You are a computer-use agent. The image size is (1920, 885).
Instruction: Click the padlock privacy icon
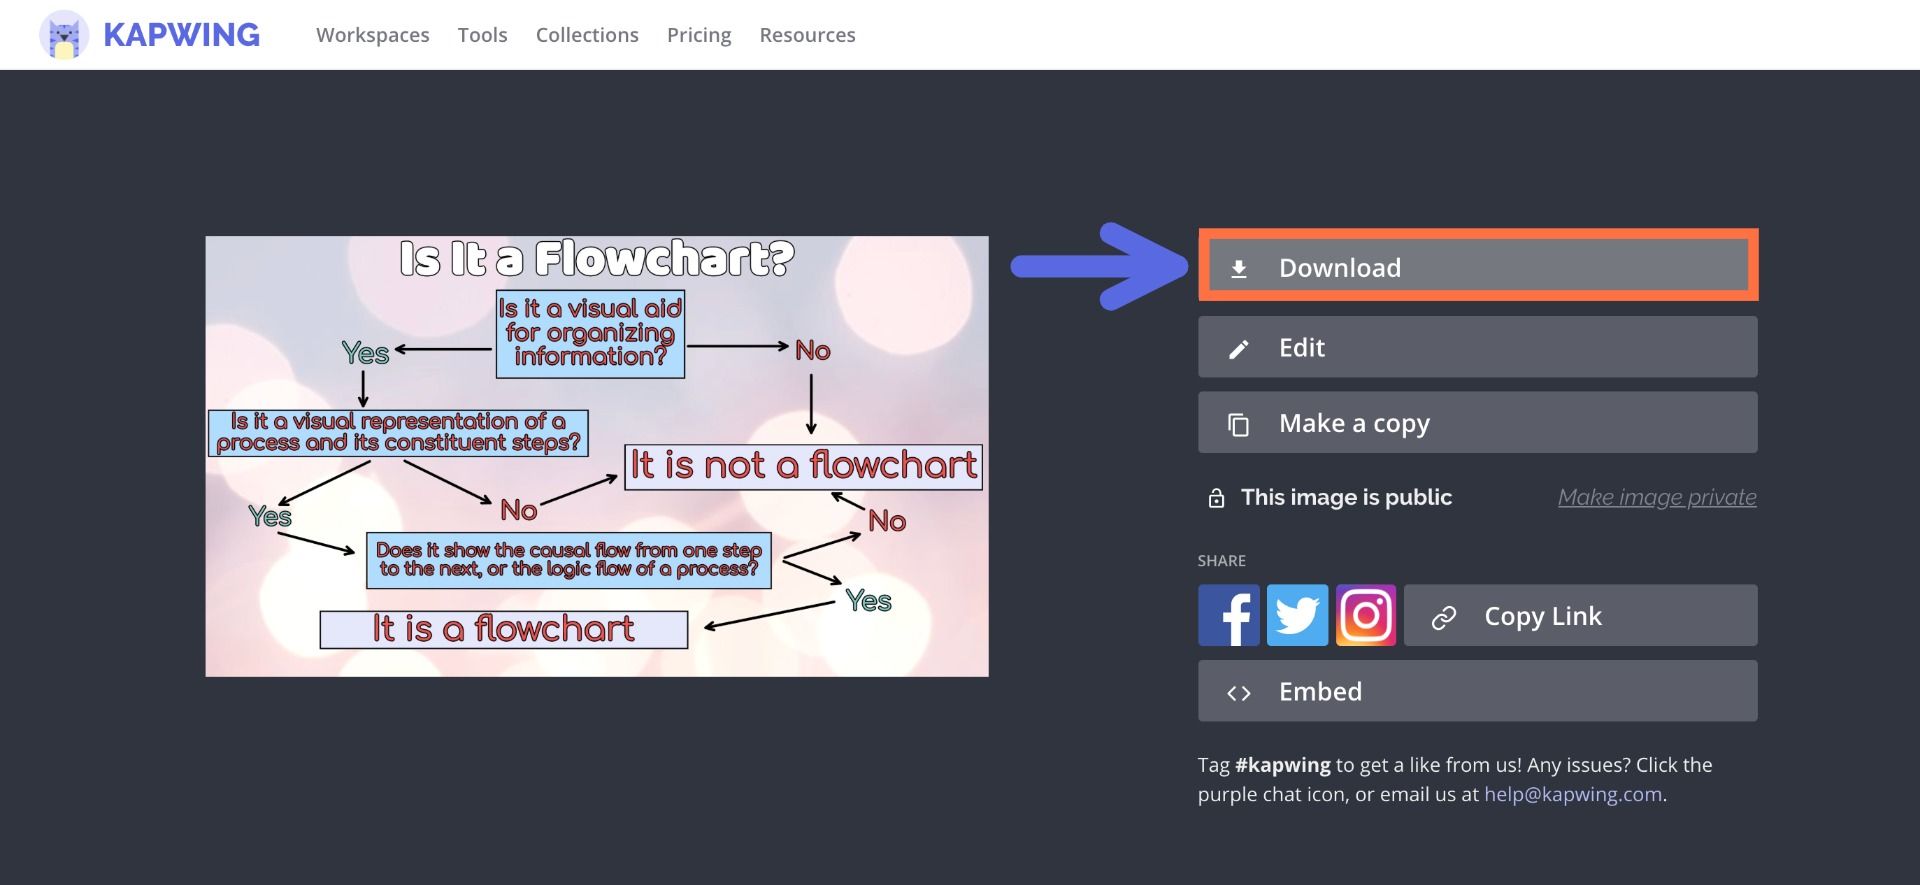pos(1216,498)
